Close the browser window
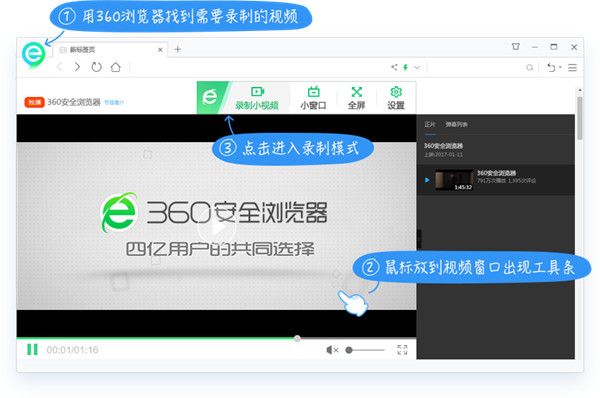 (x=574, y=47)
